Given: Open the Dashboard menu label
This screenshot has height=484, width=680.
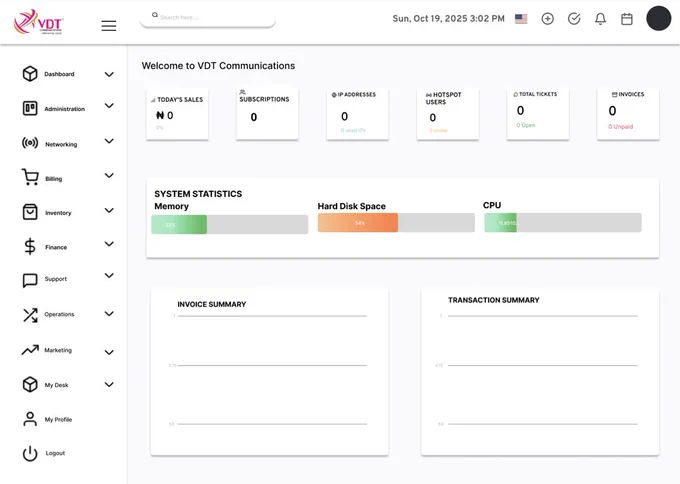Looking at the screenshot, I should click(x=59, y=74).
